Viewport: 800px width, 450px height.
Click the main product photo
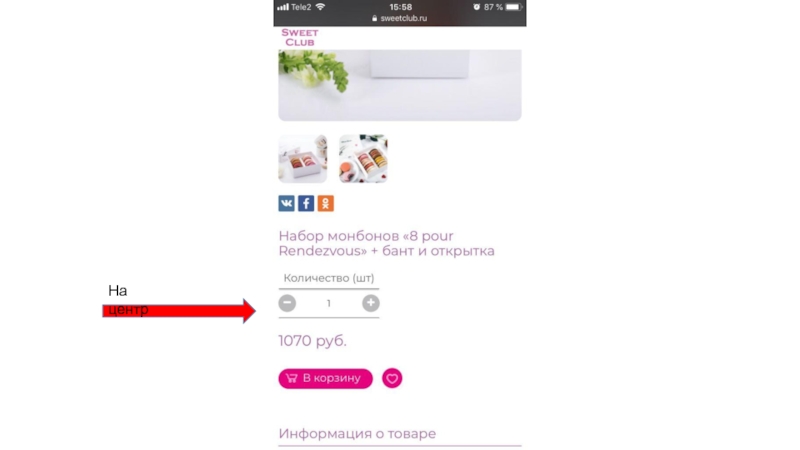400,85
